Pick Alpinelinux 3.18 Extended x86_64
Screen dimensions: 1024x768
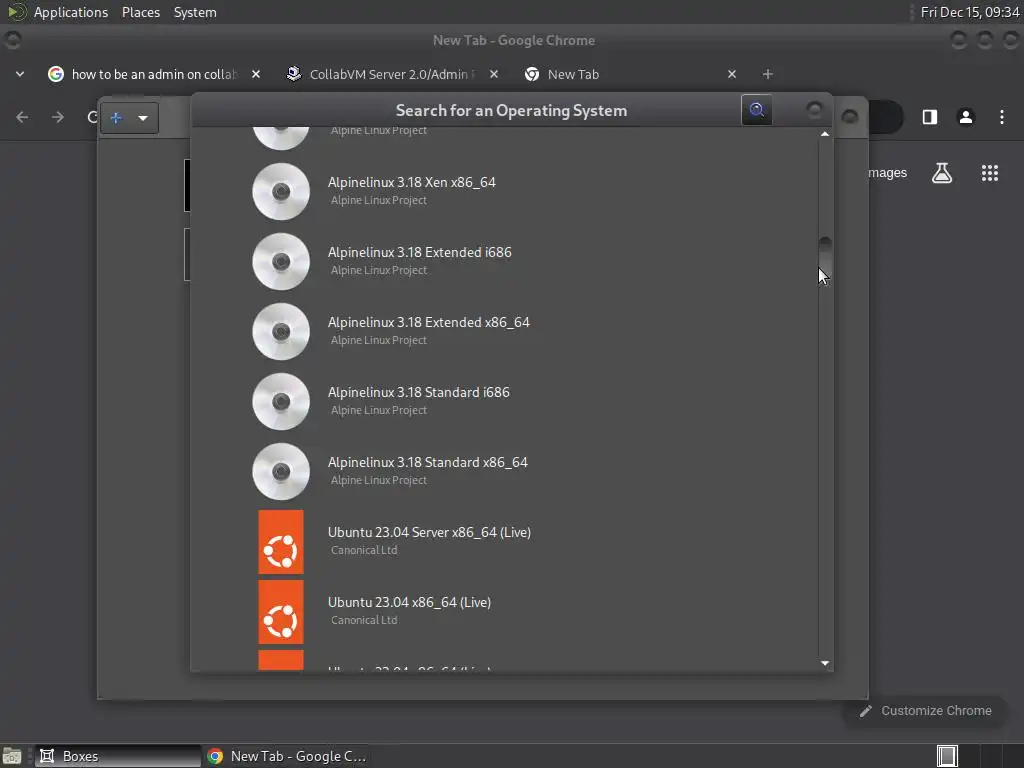(504, 331)
